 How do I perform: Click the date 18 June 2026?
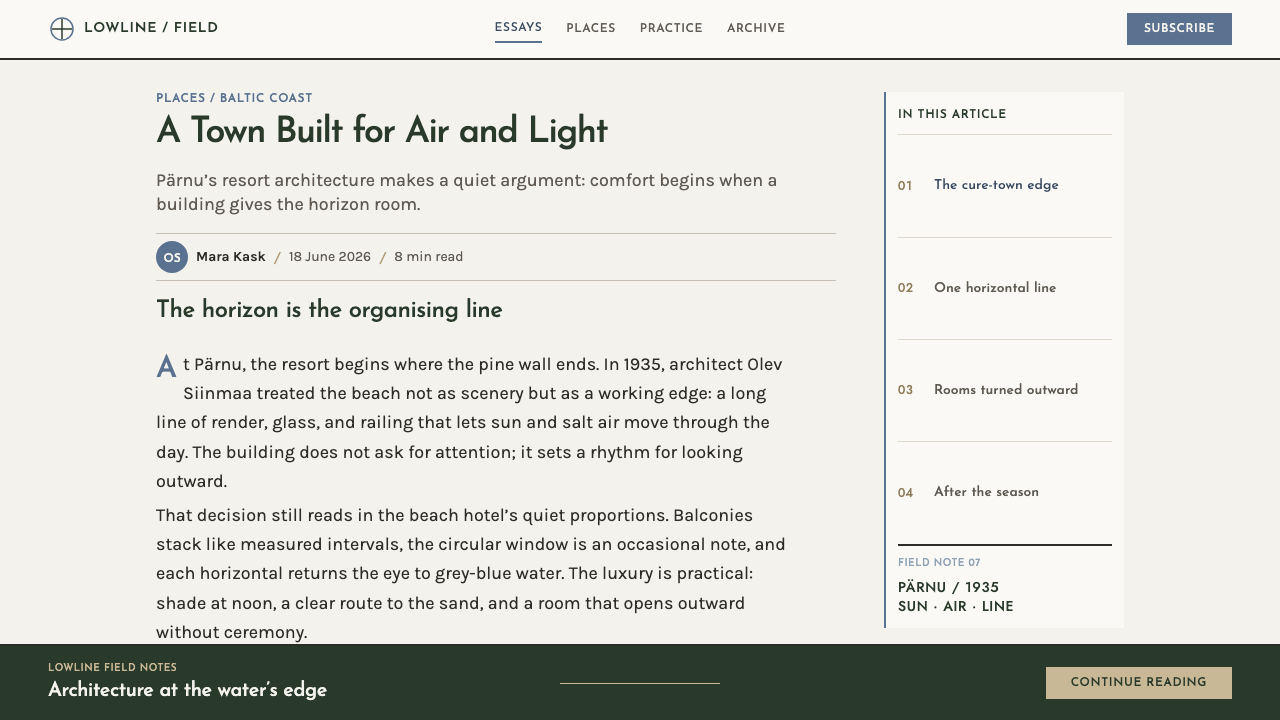click(330, 257)
